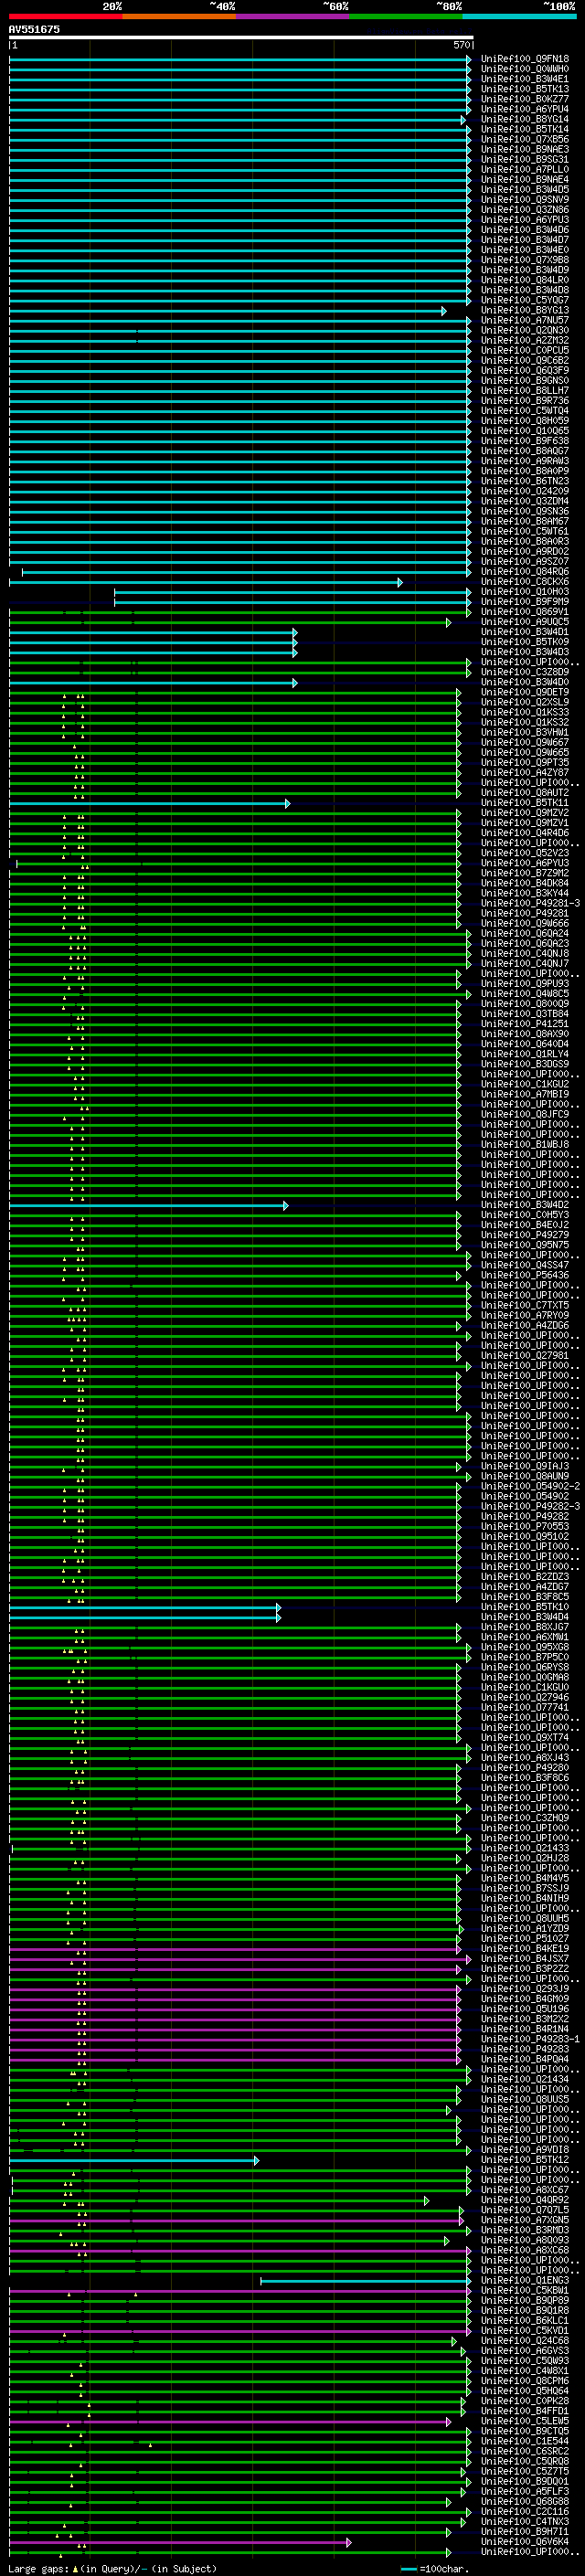Select hit label UniRef100_B9F9M9
Screen dimensions: 585x2576
524,602
